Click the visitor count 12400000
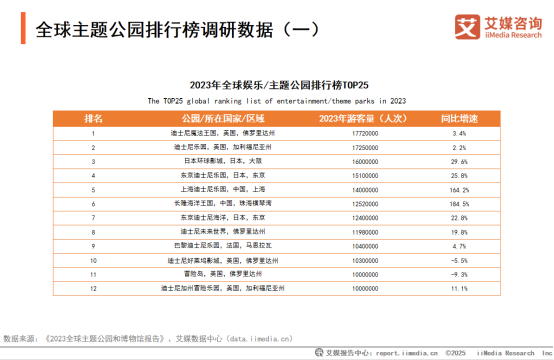Screen dimensions: 554x360 (x=365, y=218)
